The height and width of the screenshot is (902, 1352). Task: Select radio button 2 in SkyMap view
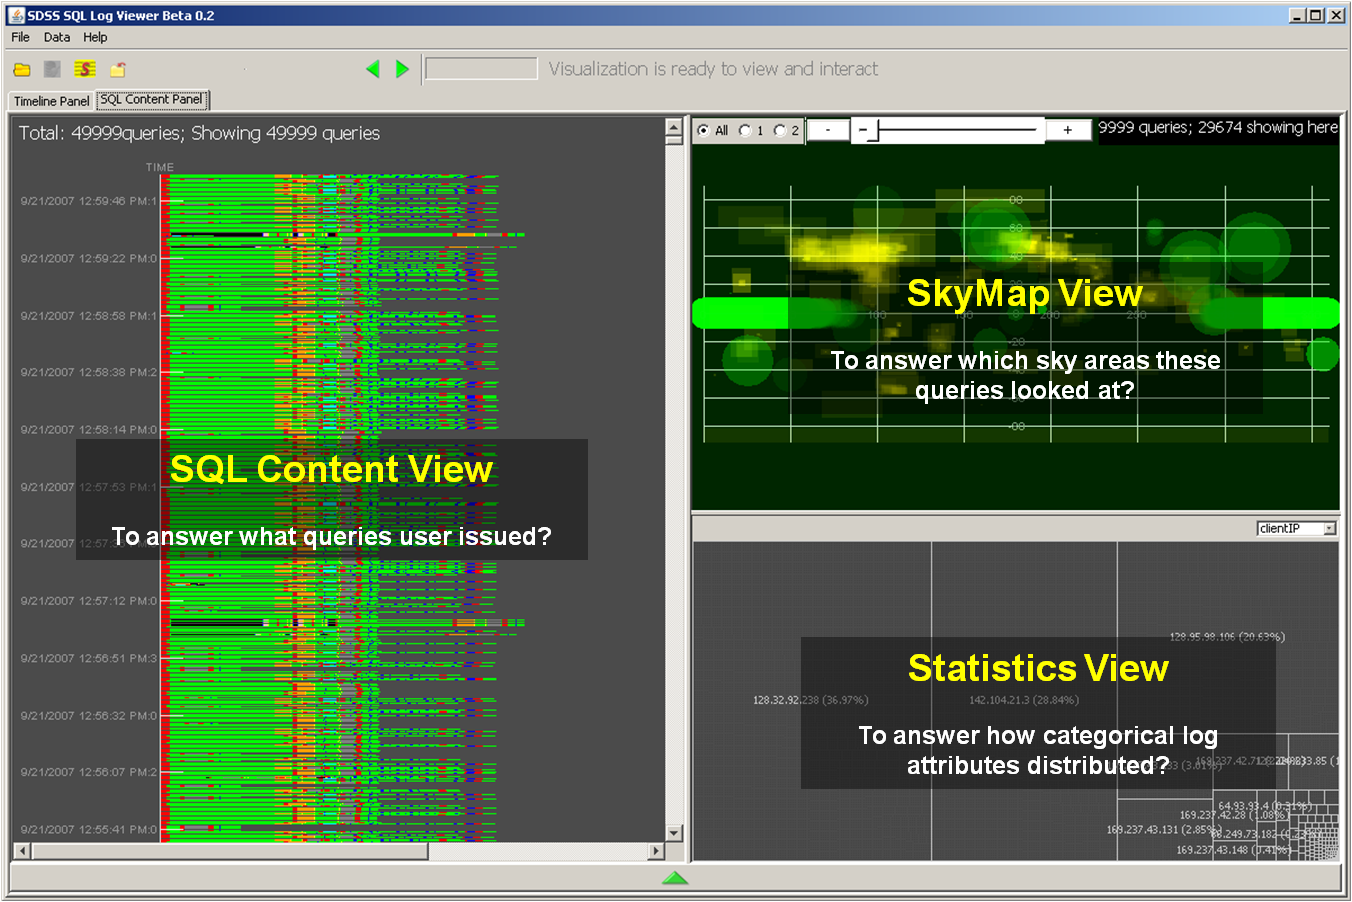[780, 130]
